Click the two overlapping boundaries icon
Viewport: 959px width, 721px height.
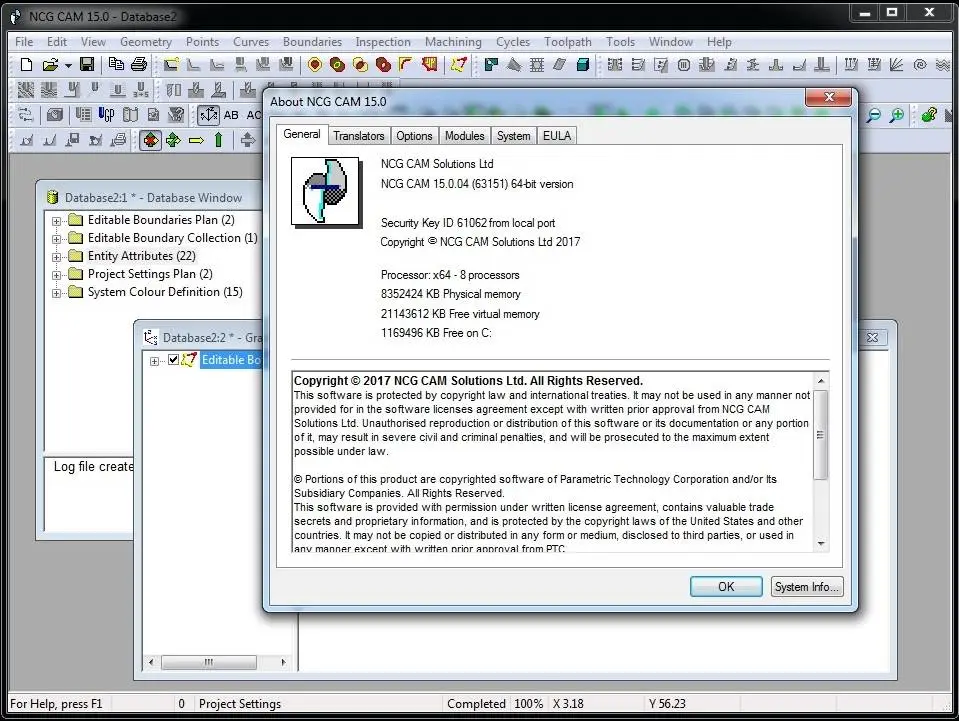click(x=360, y=64)
